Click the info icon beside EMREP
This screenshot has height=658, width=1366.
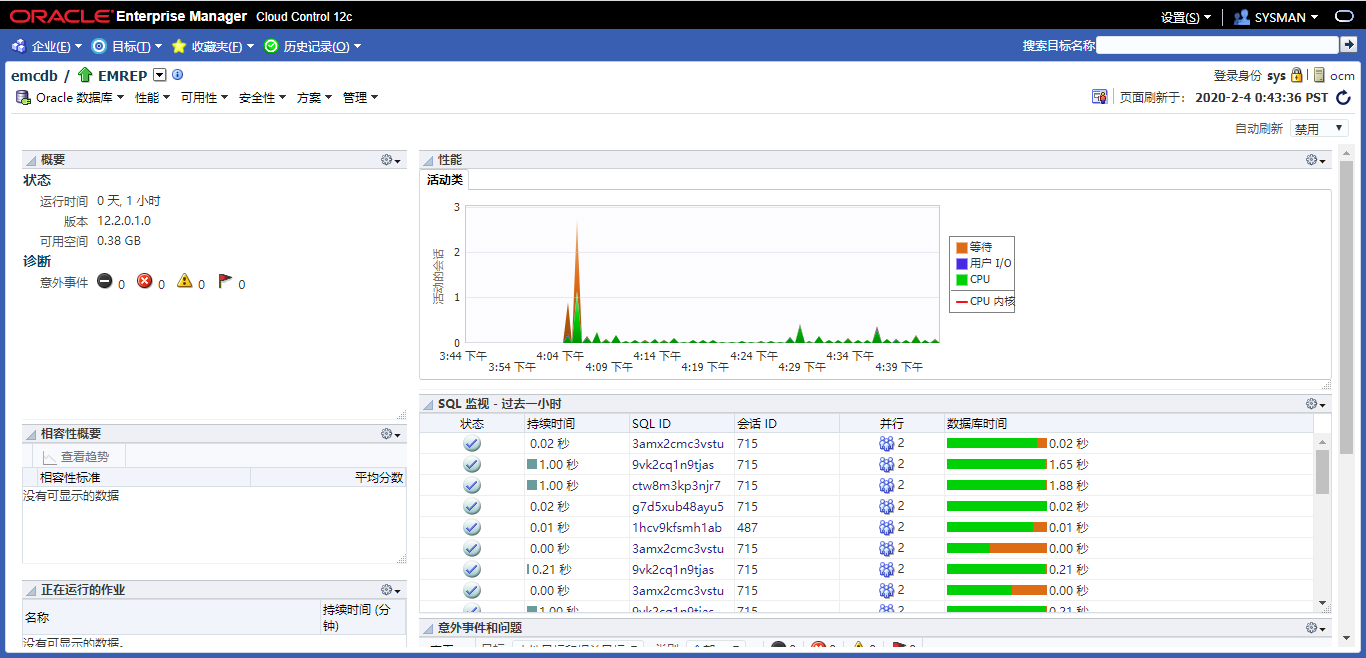click(178, 75)
